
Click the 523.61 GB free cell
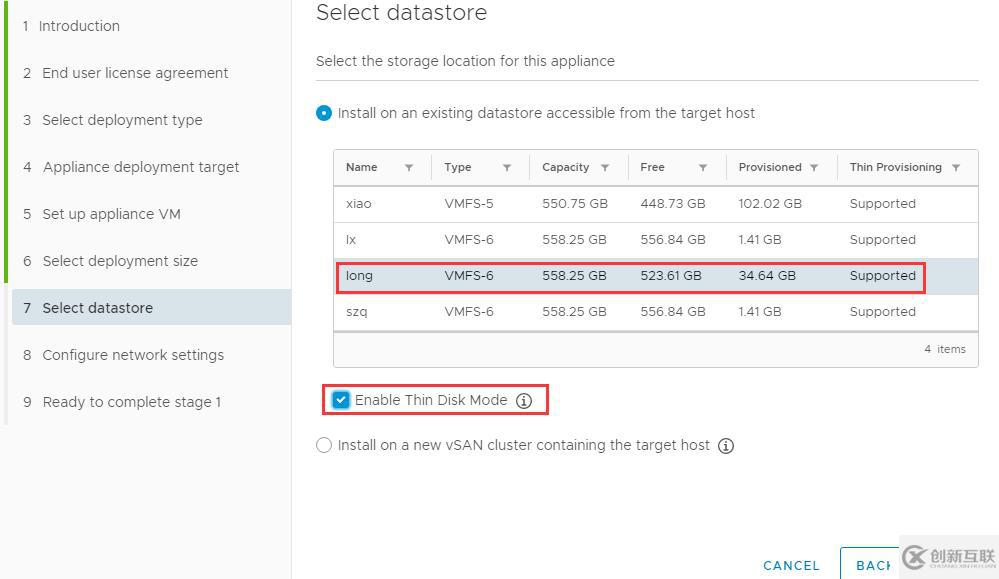[670, 276]
